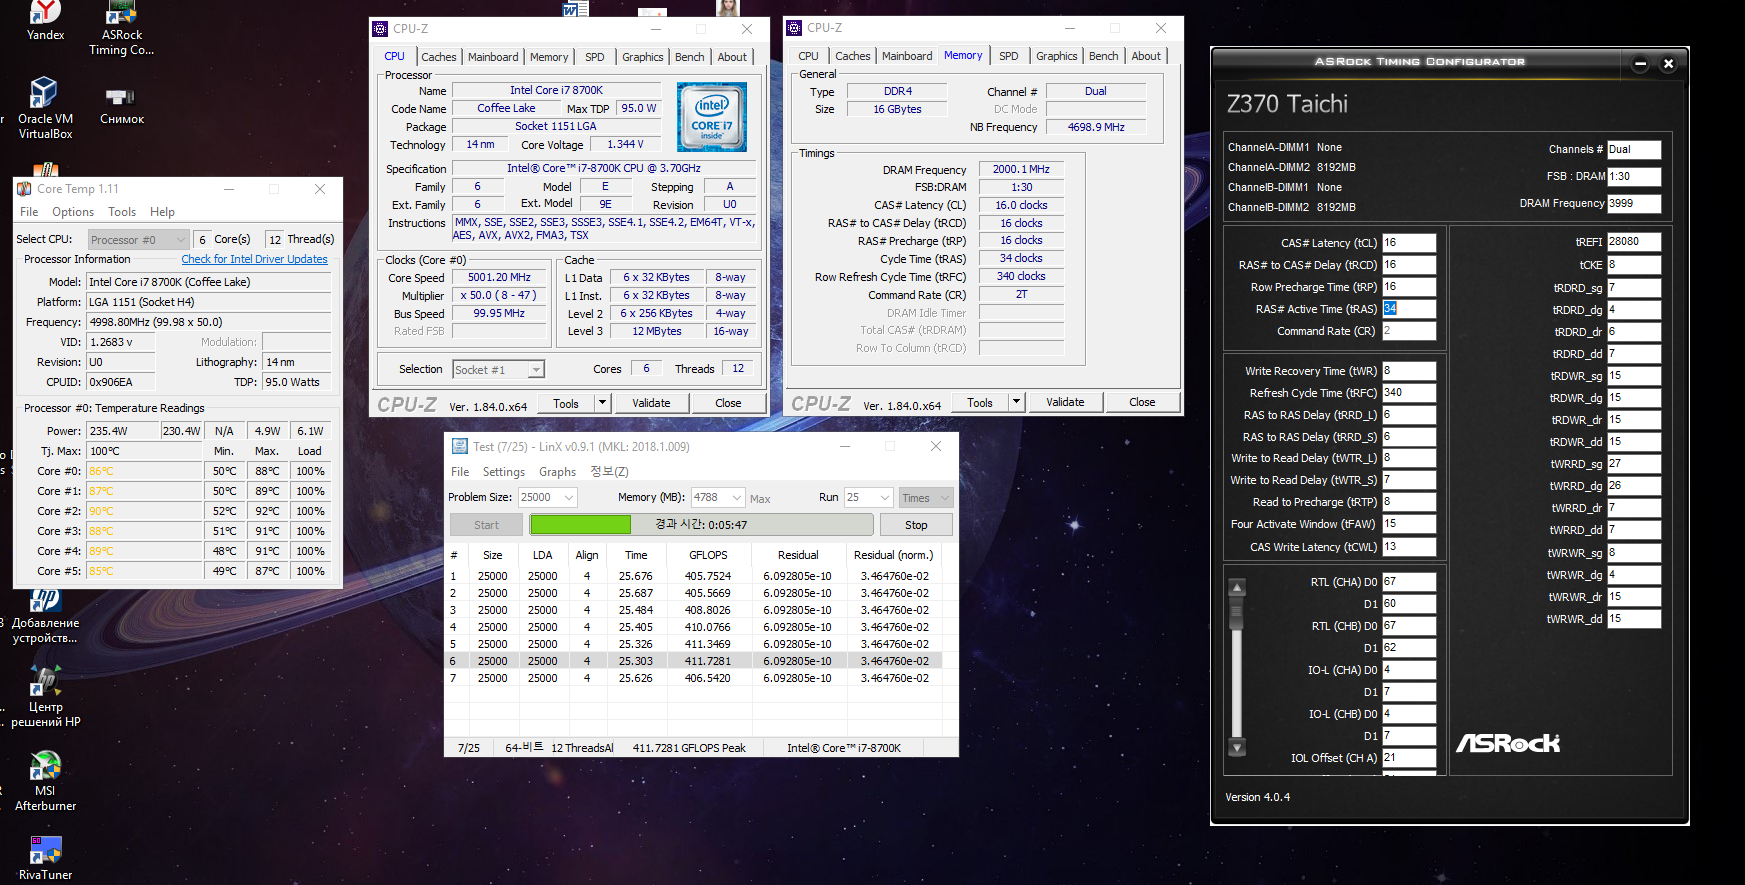Click Close button in CPU-Z memory window

pyautogui.click(x=1142, y=402)
